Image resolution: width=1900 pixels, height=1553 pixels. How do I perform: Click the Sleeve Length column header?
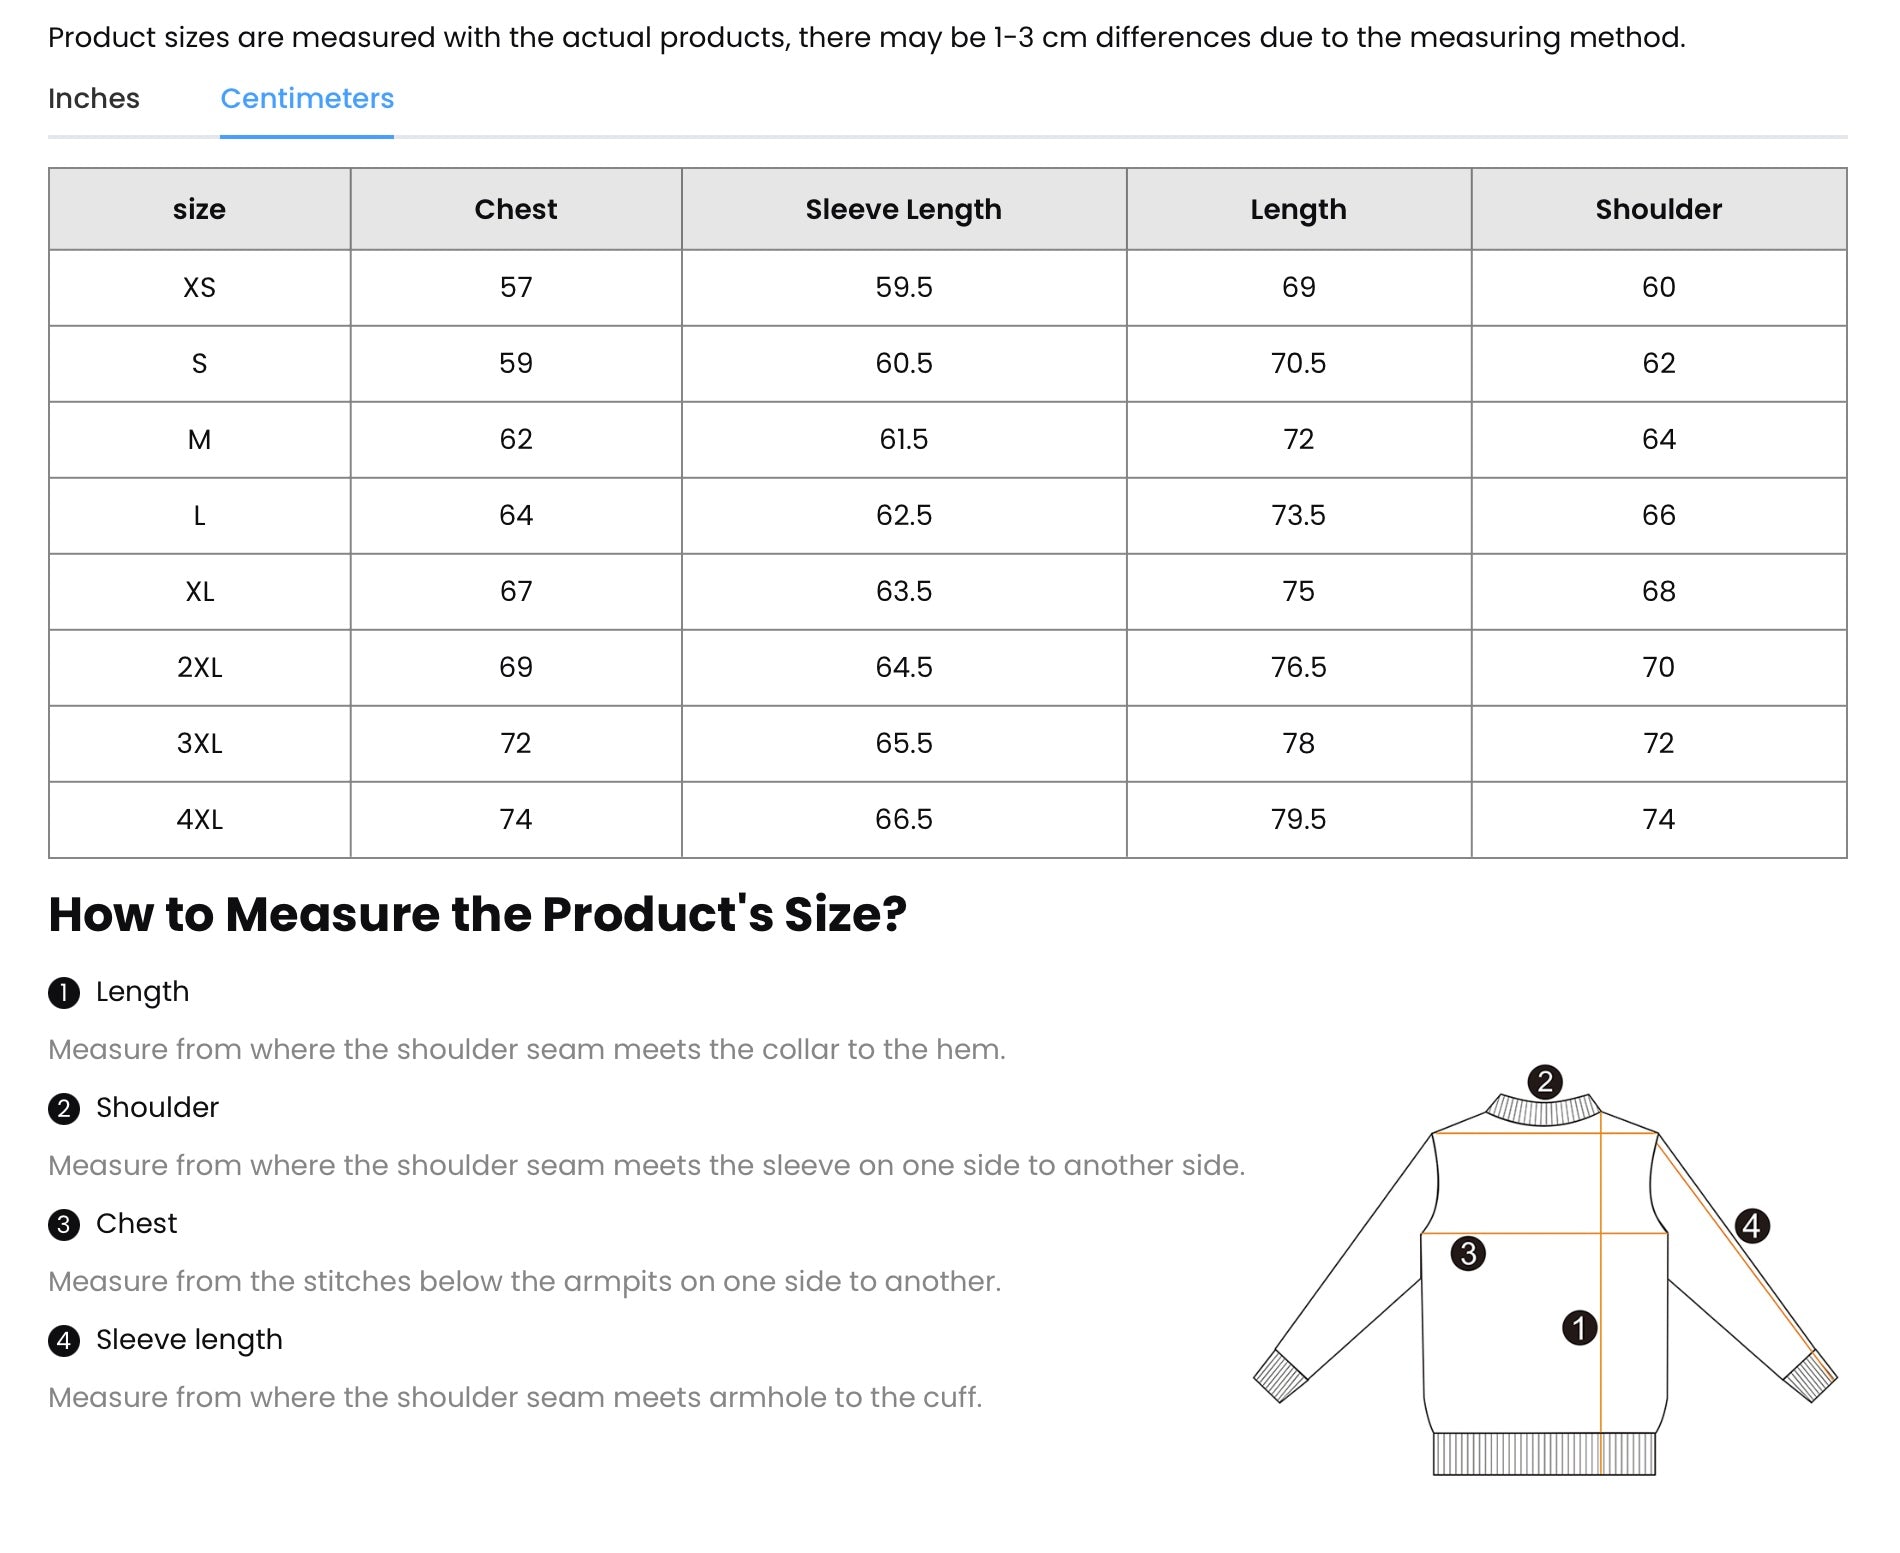(903, 209)
